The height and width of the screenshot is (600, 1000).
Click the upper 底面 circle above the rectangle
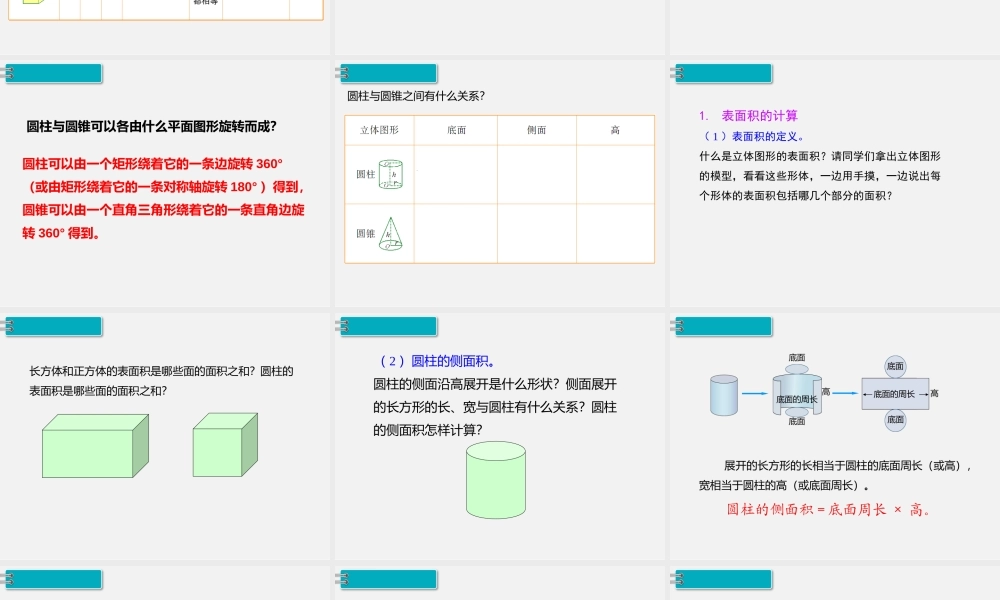[895, 365]
